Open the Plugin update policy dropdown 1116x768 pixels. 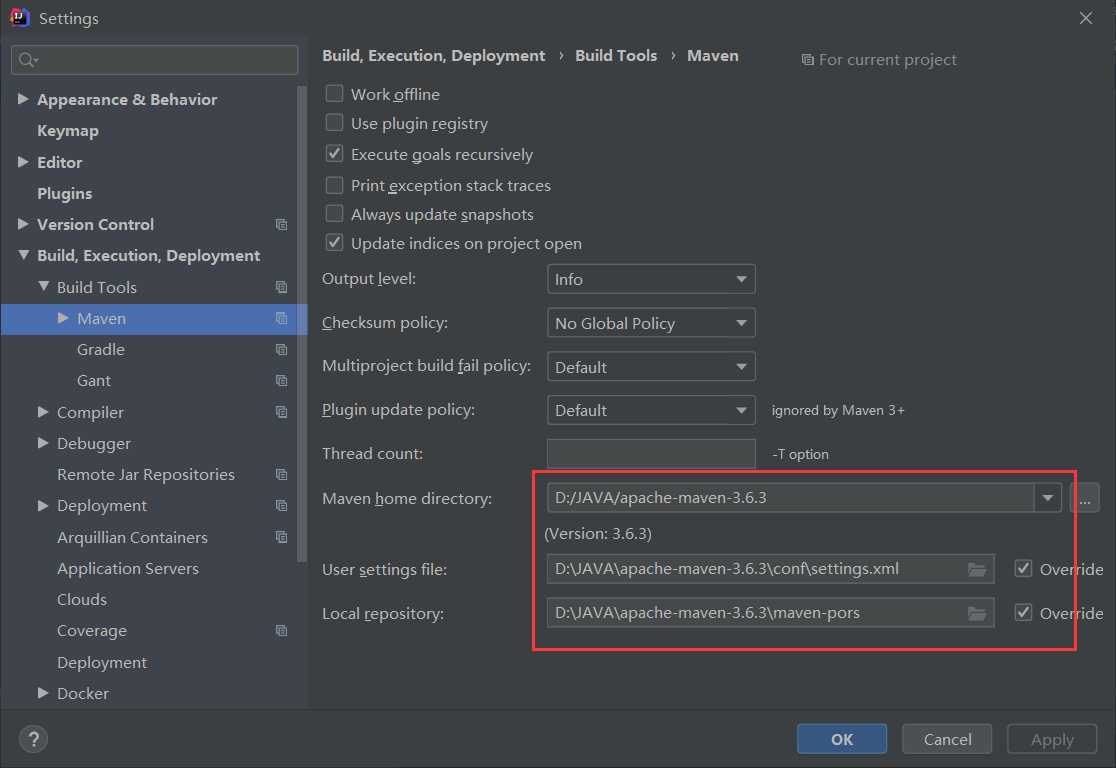coord(651,411)
